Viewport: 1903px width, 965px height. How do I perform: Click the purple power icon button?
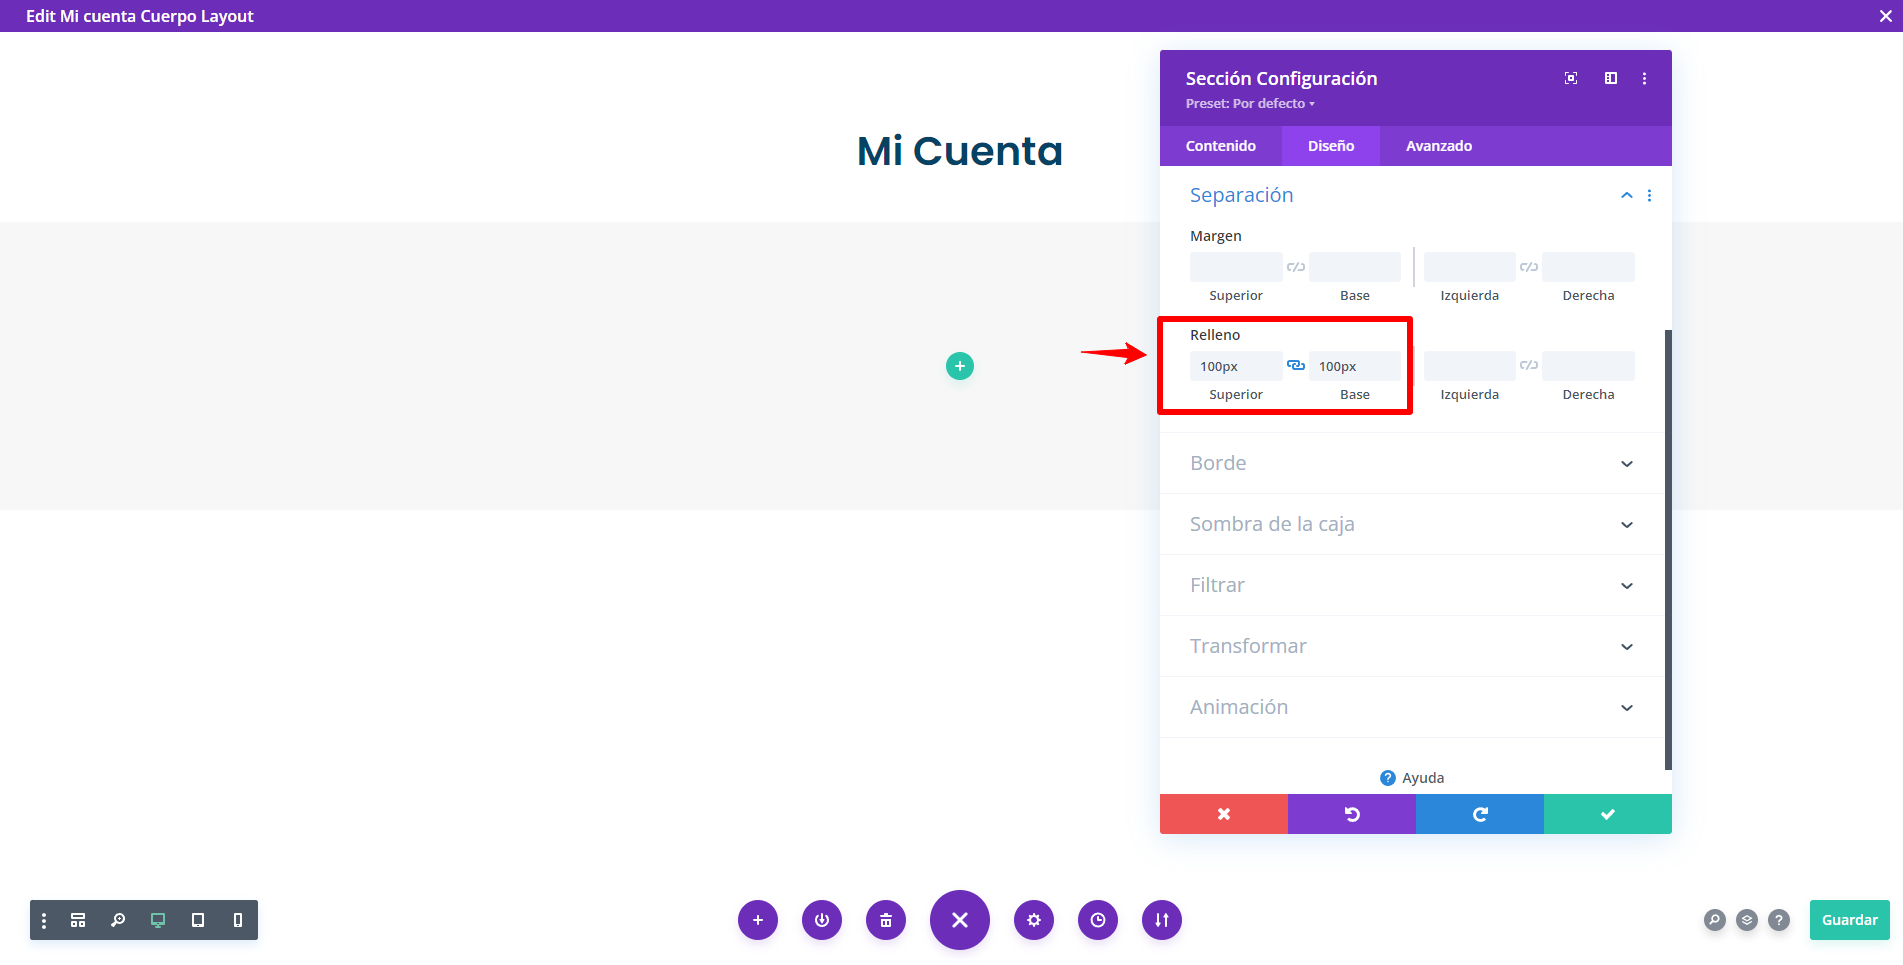[822, 920]
